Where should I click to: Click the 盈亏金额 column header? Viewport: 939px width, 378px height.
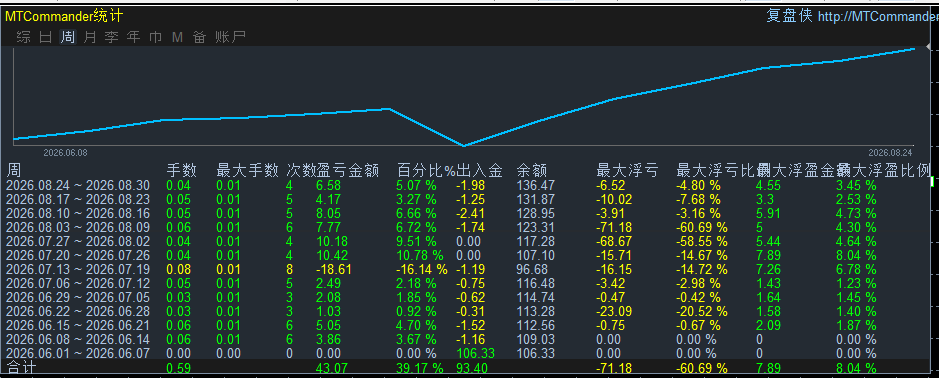pyautogui.click(x=347, y=171)
